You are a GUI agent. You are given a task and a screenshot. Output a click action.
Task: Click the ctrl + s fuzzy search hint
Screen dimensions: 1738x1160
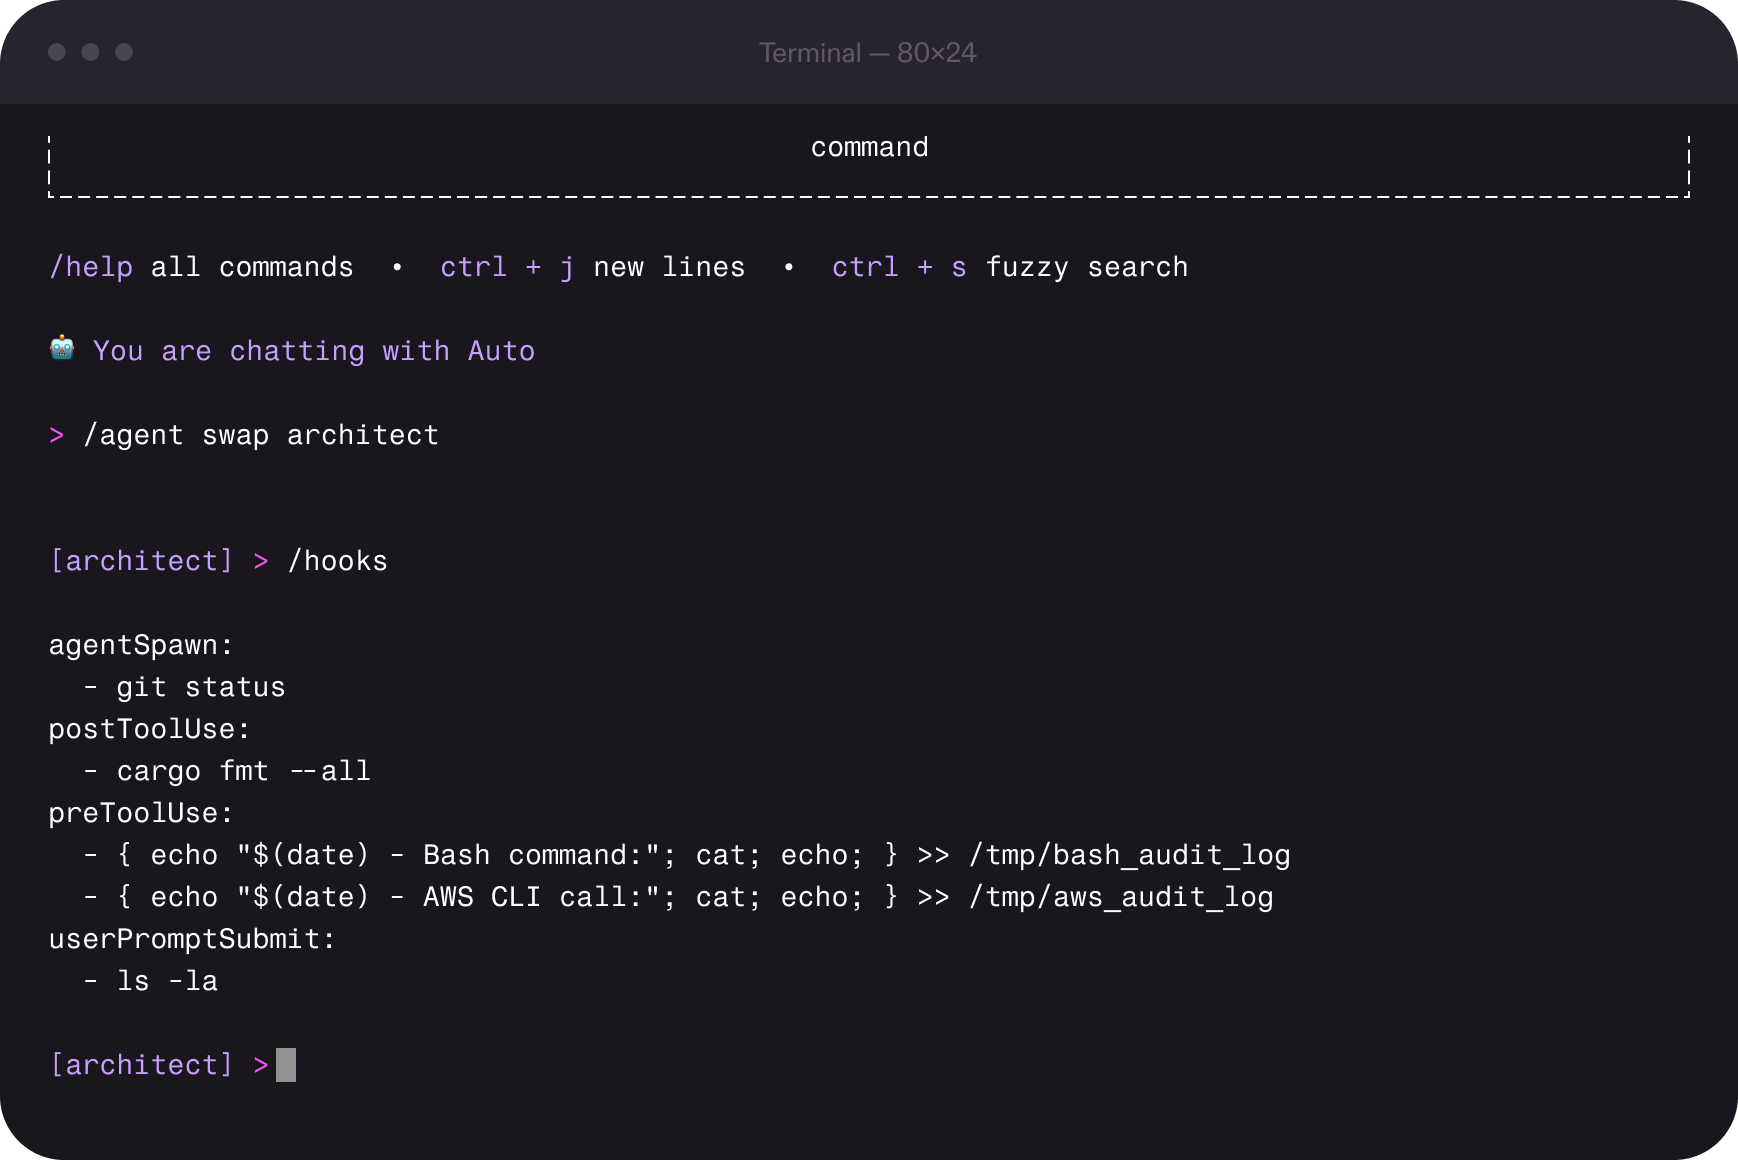point(1009,267)
